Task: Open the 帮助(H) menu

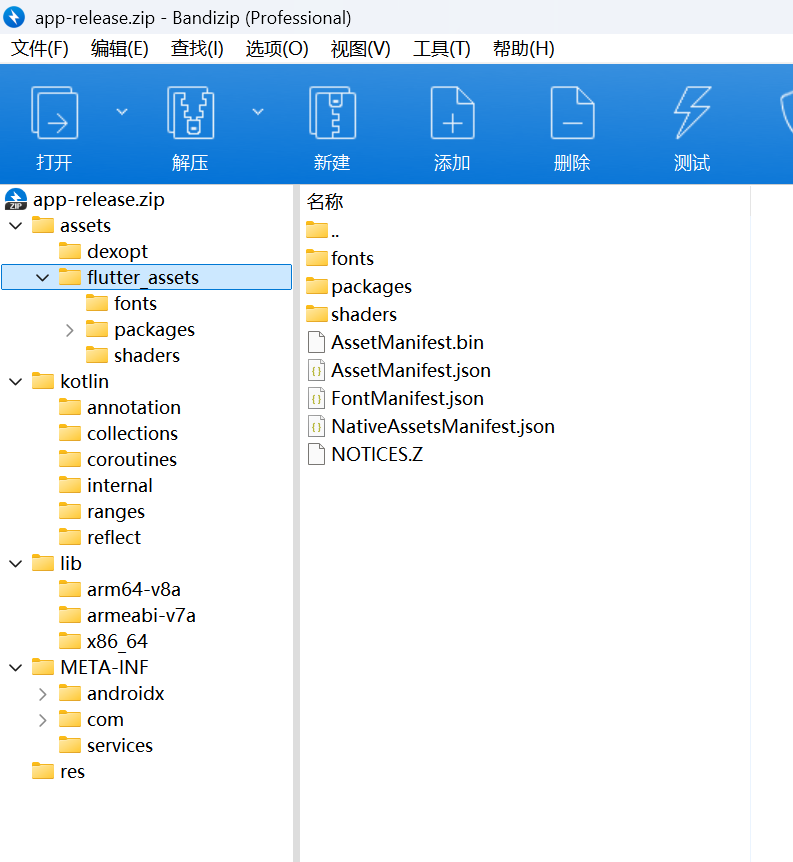Action: click(x=524, y=49)
